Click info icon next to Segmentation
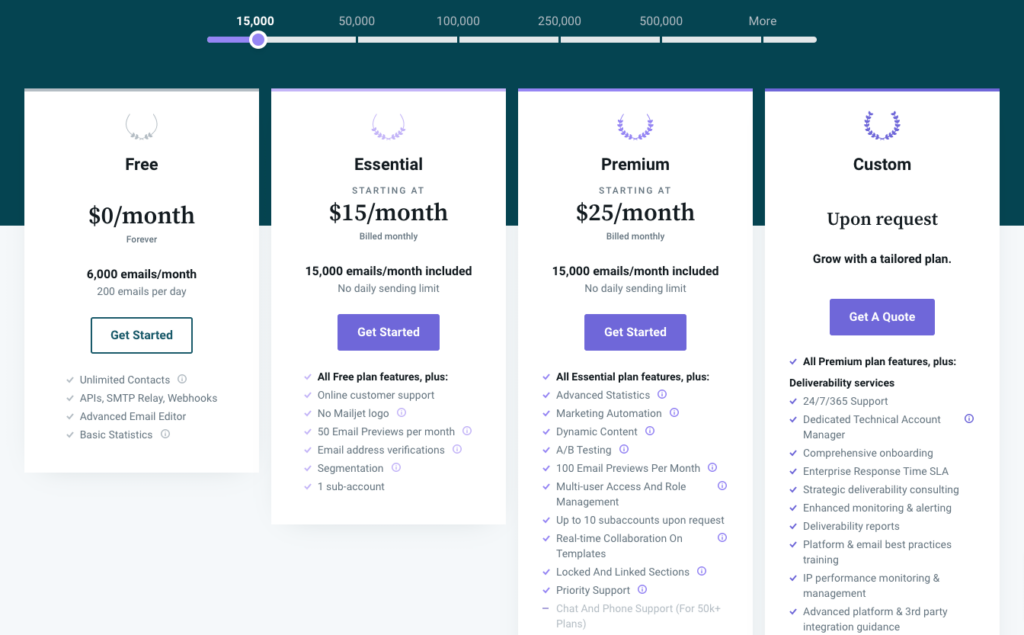Screen dimensions: 1024x635 pos(396,468)
